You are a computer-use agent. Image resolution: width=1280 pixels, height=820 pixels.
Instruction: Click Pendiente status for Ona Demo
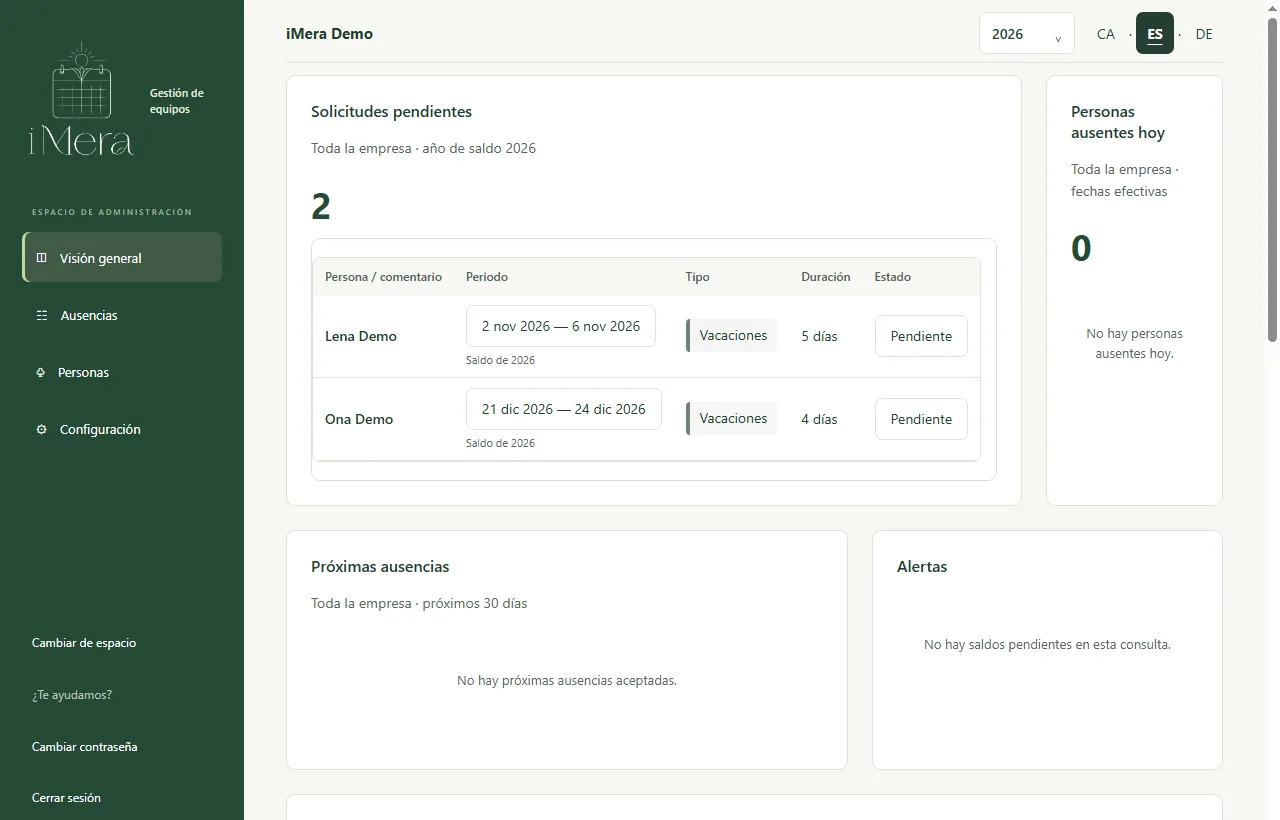tap(921, 419)
